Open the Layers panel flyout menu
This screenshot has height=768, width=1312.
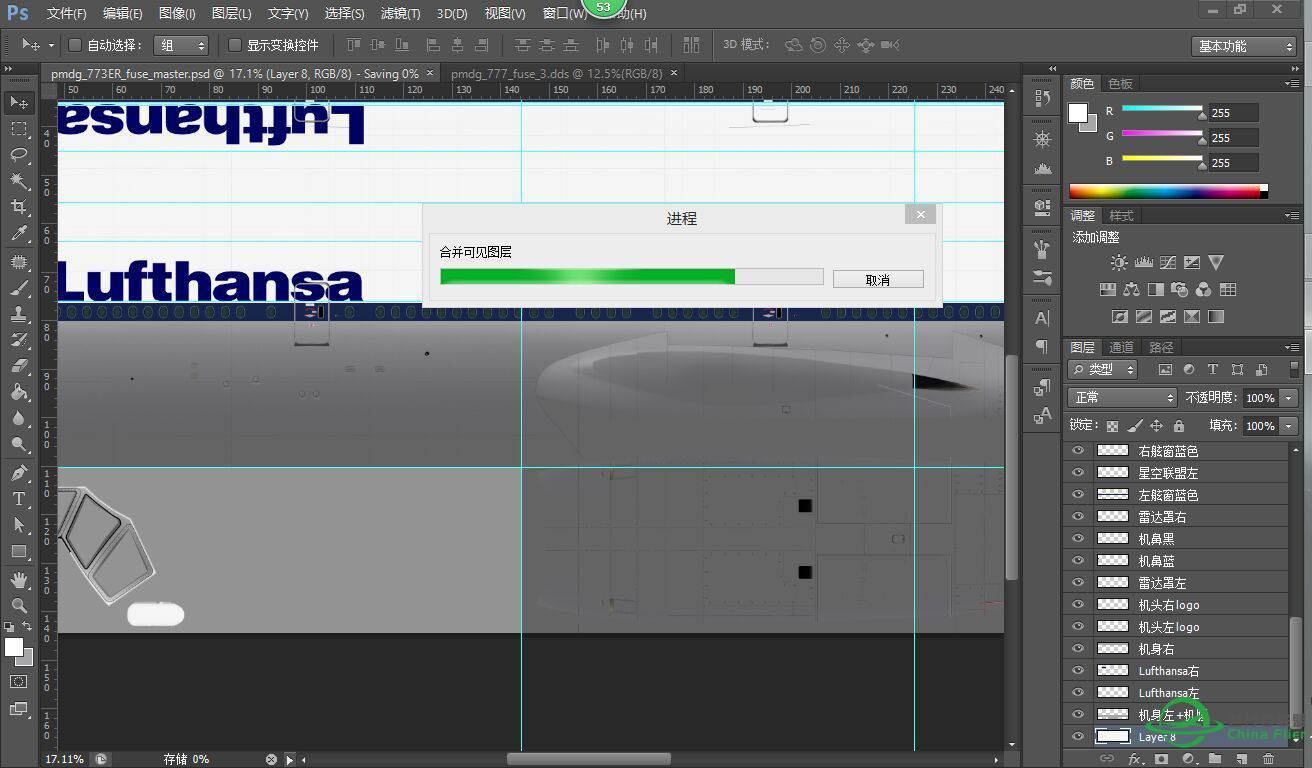(1291, 347)
